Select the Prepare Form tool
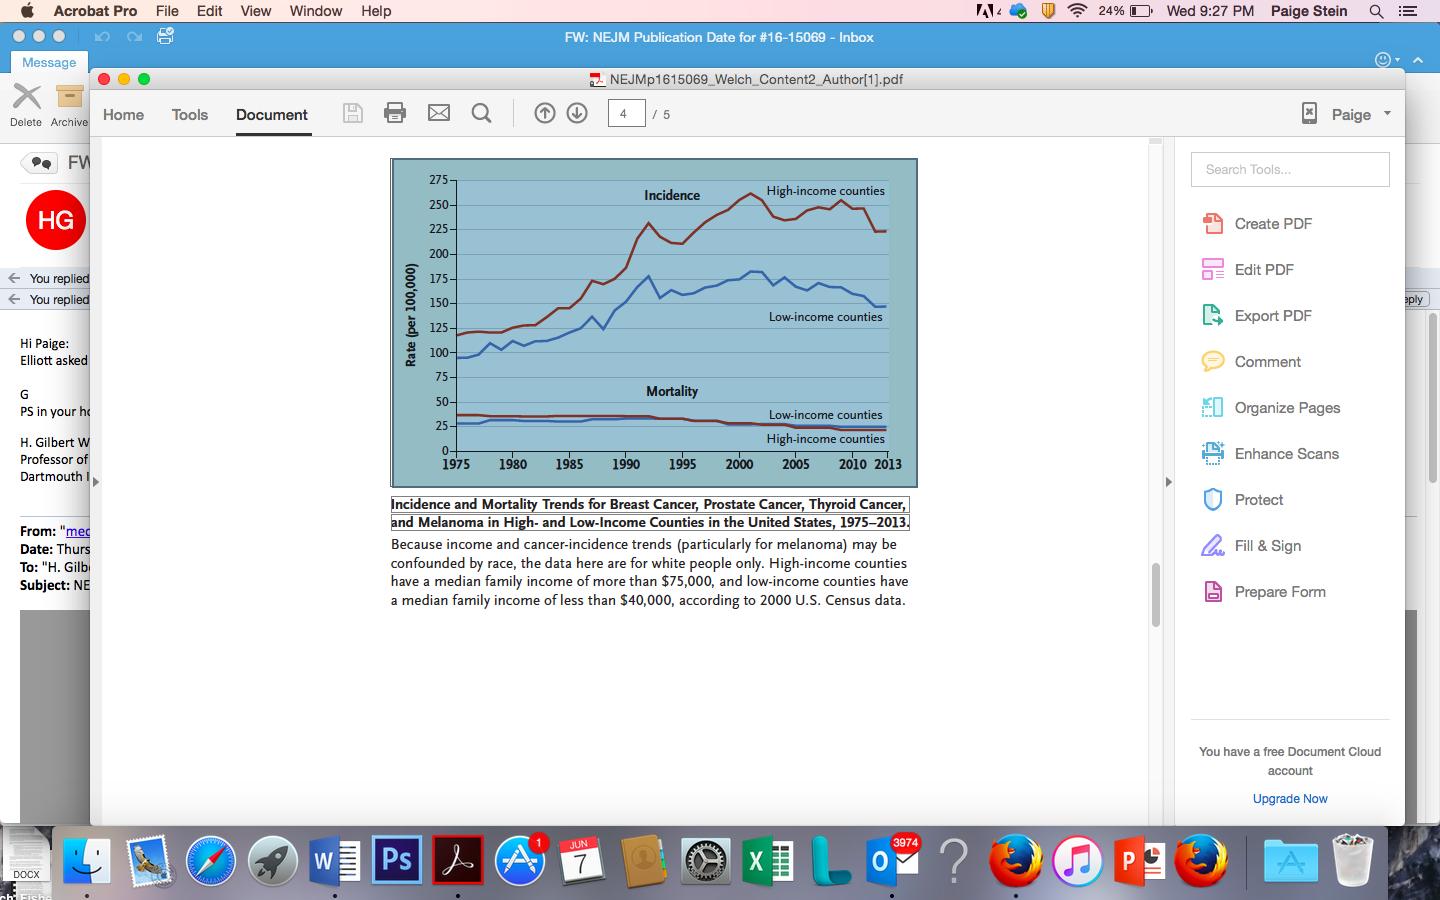 tap(1280, 591)
